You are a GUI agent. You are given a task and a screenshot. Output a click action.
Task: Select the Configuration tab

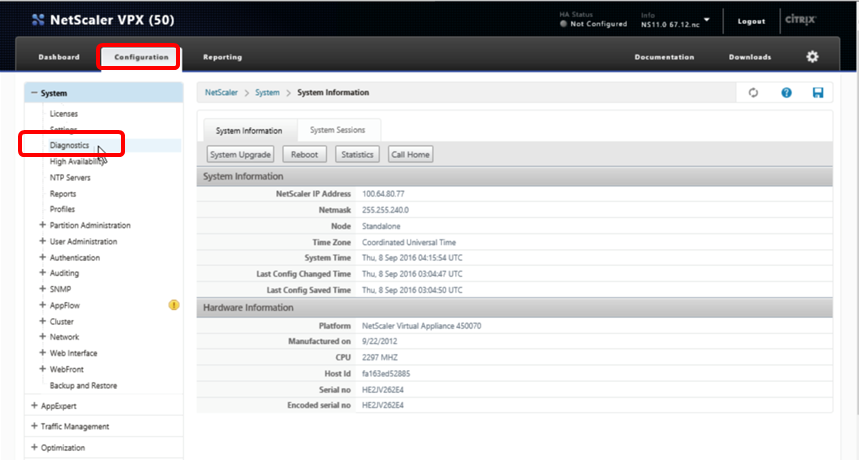(x=141, y=57)
